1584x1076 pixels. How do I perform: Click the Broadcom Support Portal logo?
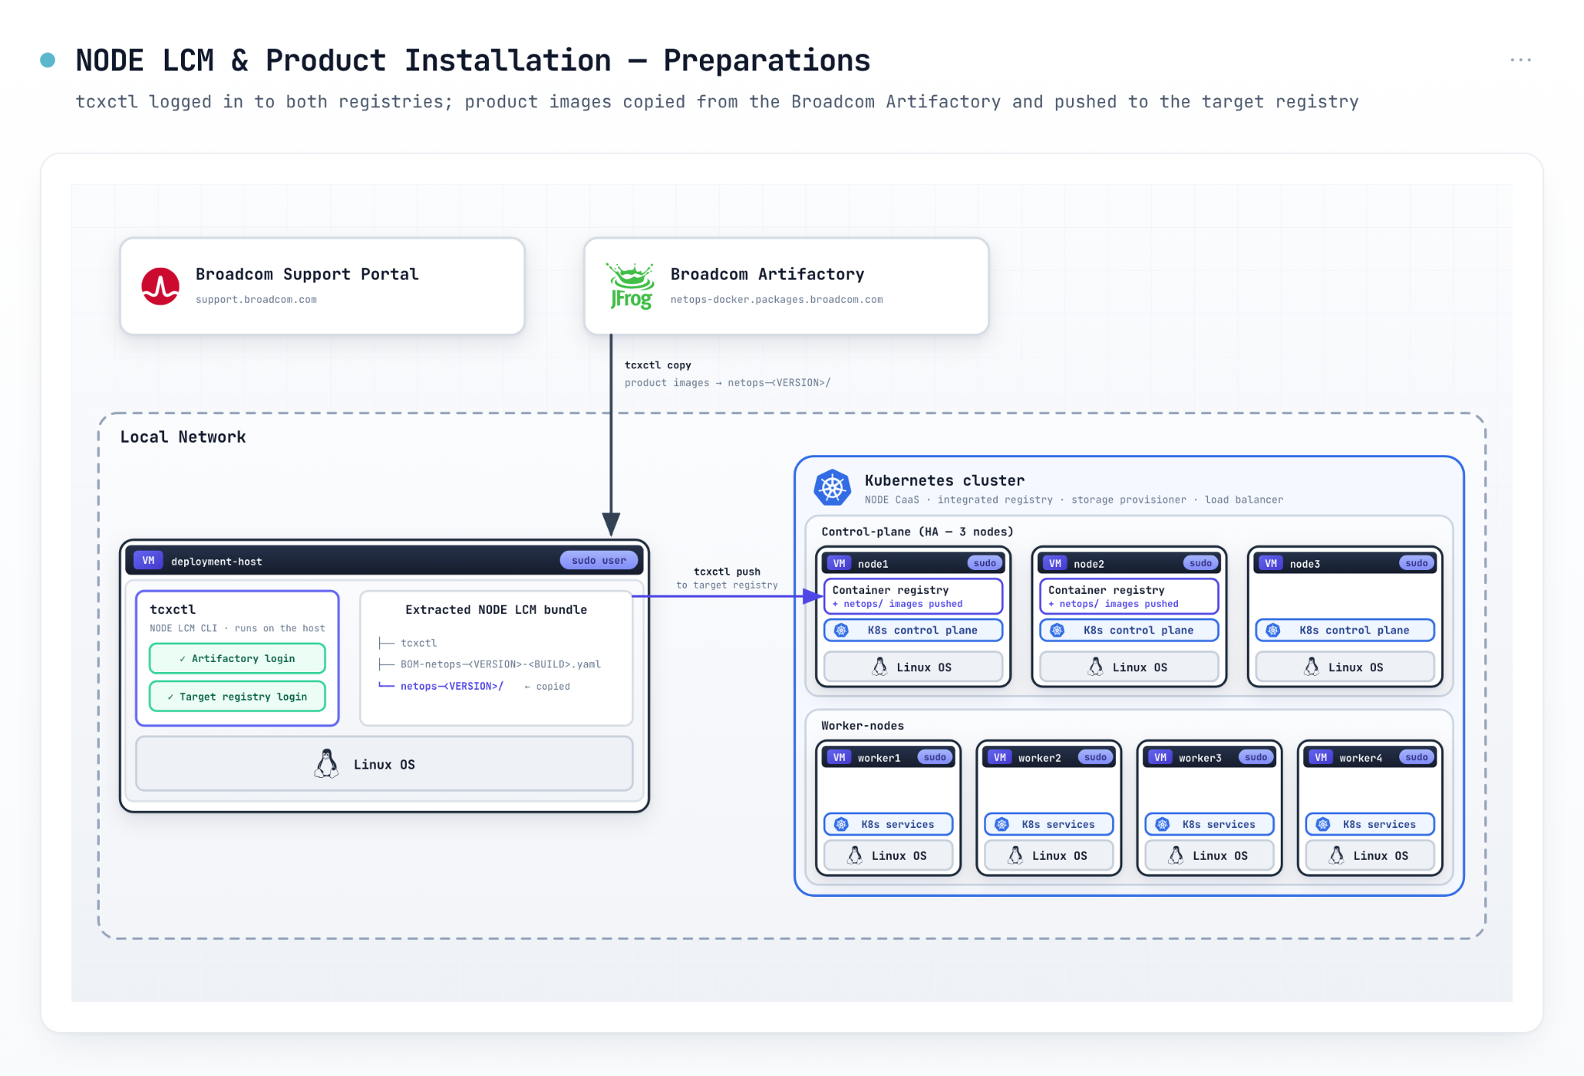[x=160, y=286]
